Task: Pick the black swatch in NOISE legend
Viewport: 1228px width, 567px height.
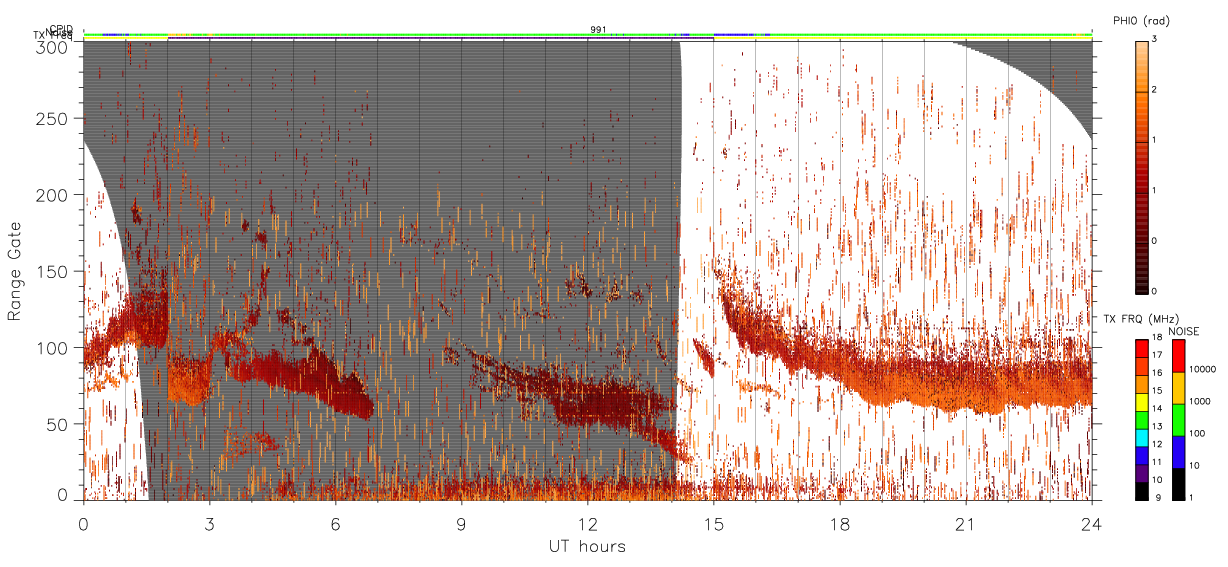Action: [1179, 484]
